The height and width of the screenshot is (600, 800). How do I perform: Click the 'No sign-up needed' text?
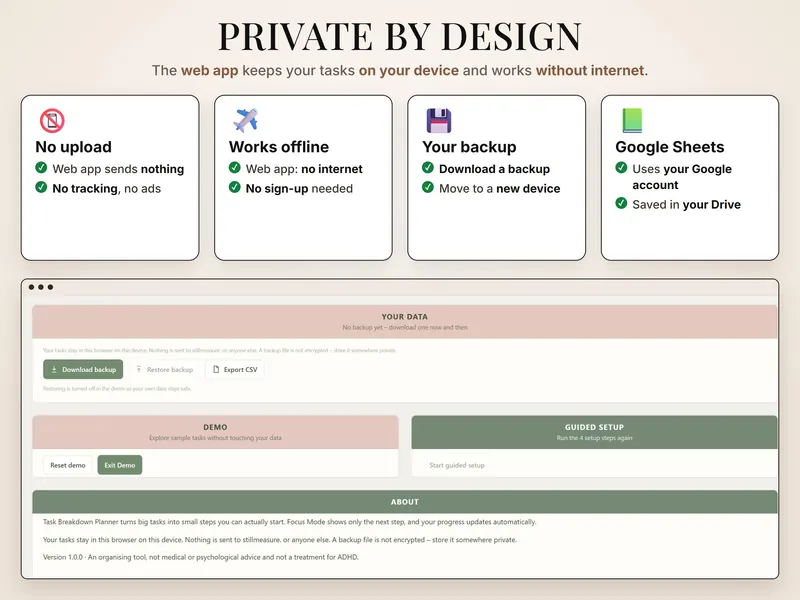tap(299, 189)
